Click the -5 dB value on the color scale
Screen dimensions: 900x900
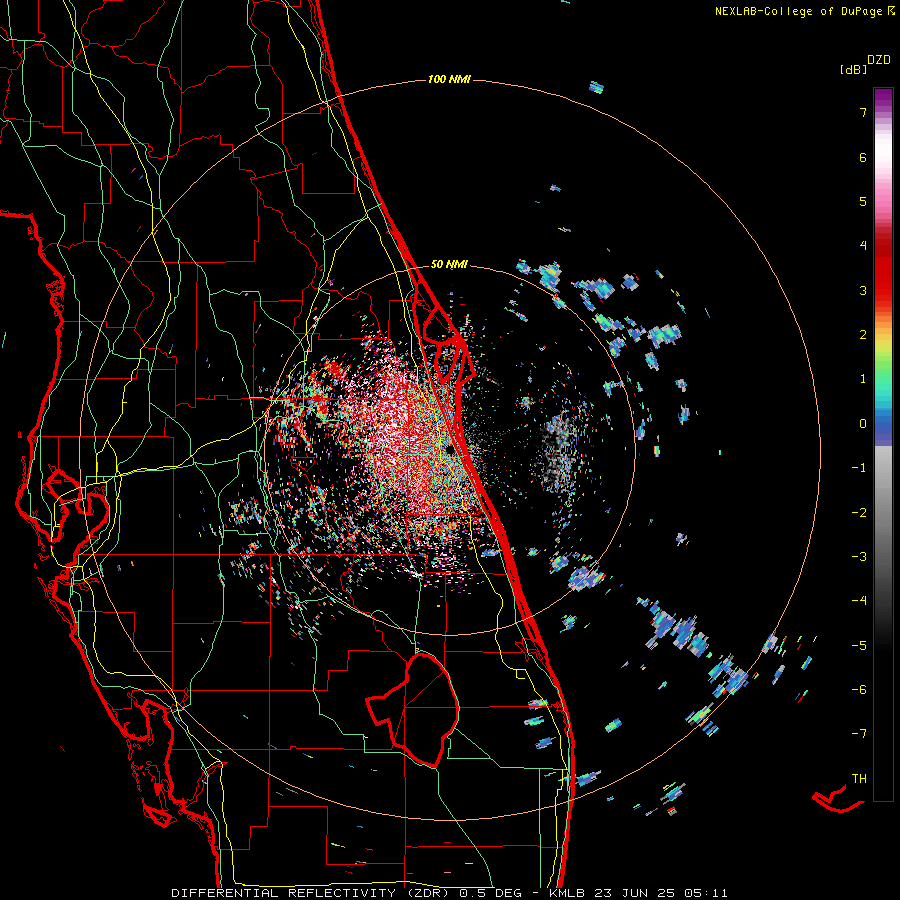click(x=859, y=646)
